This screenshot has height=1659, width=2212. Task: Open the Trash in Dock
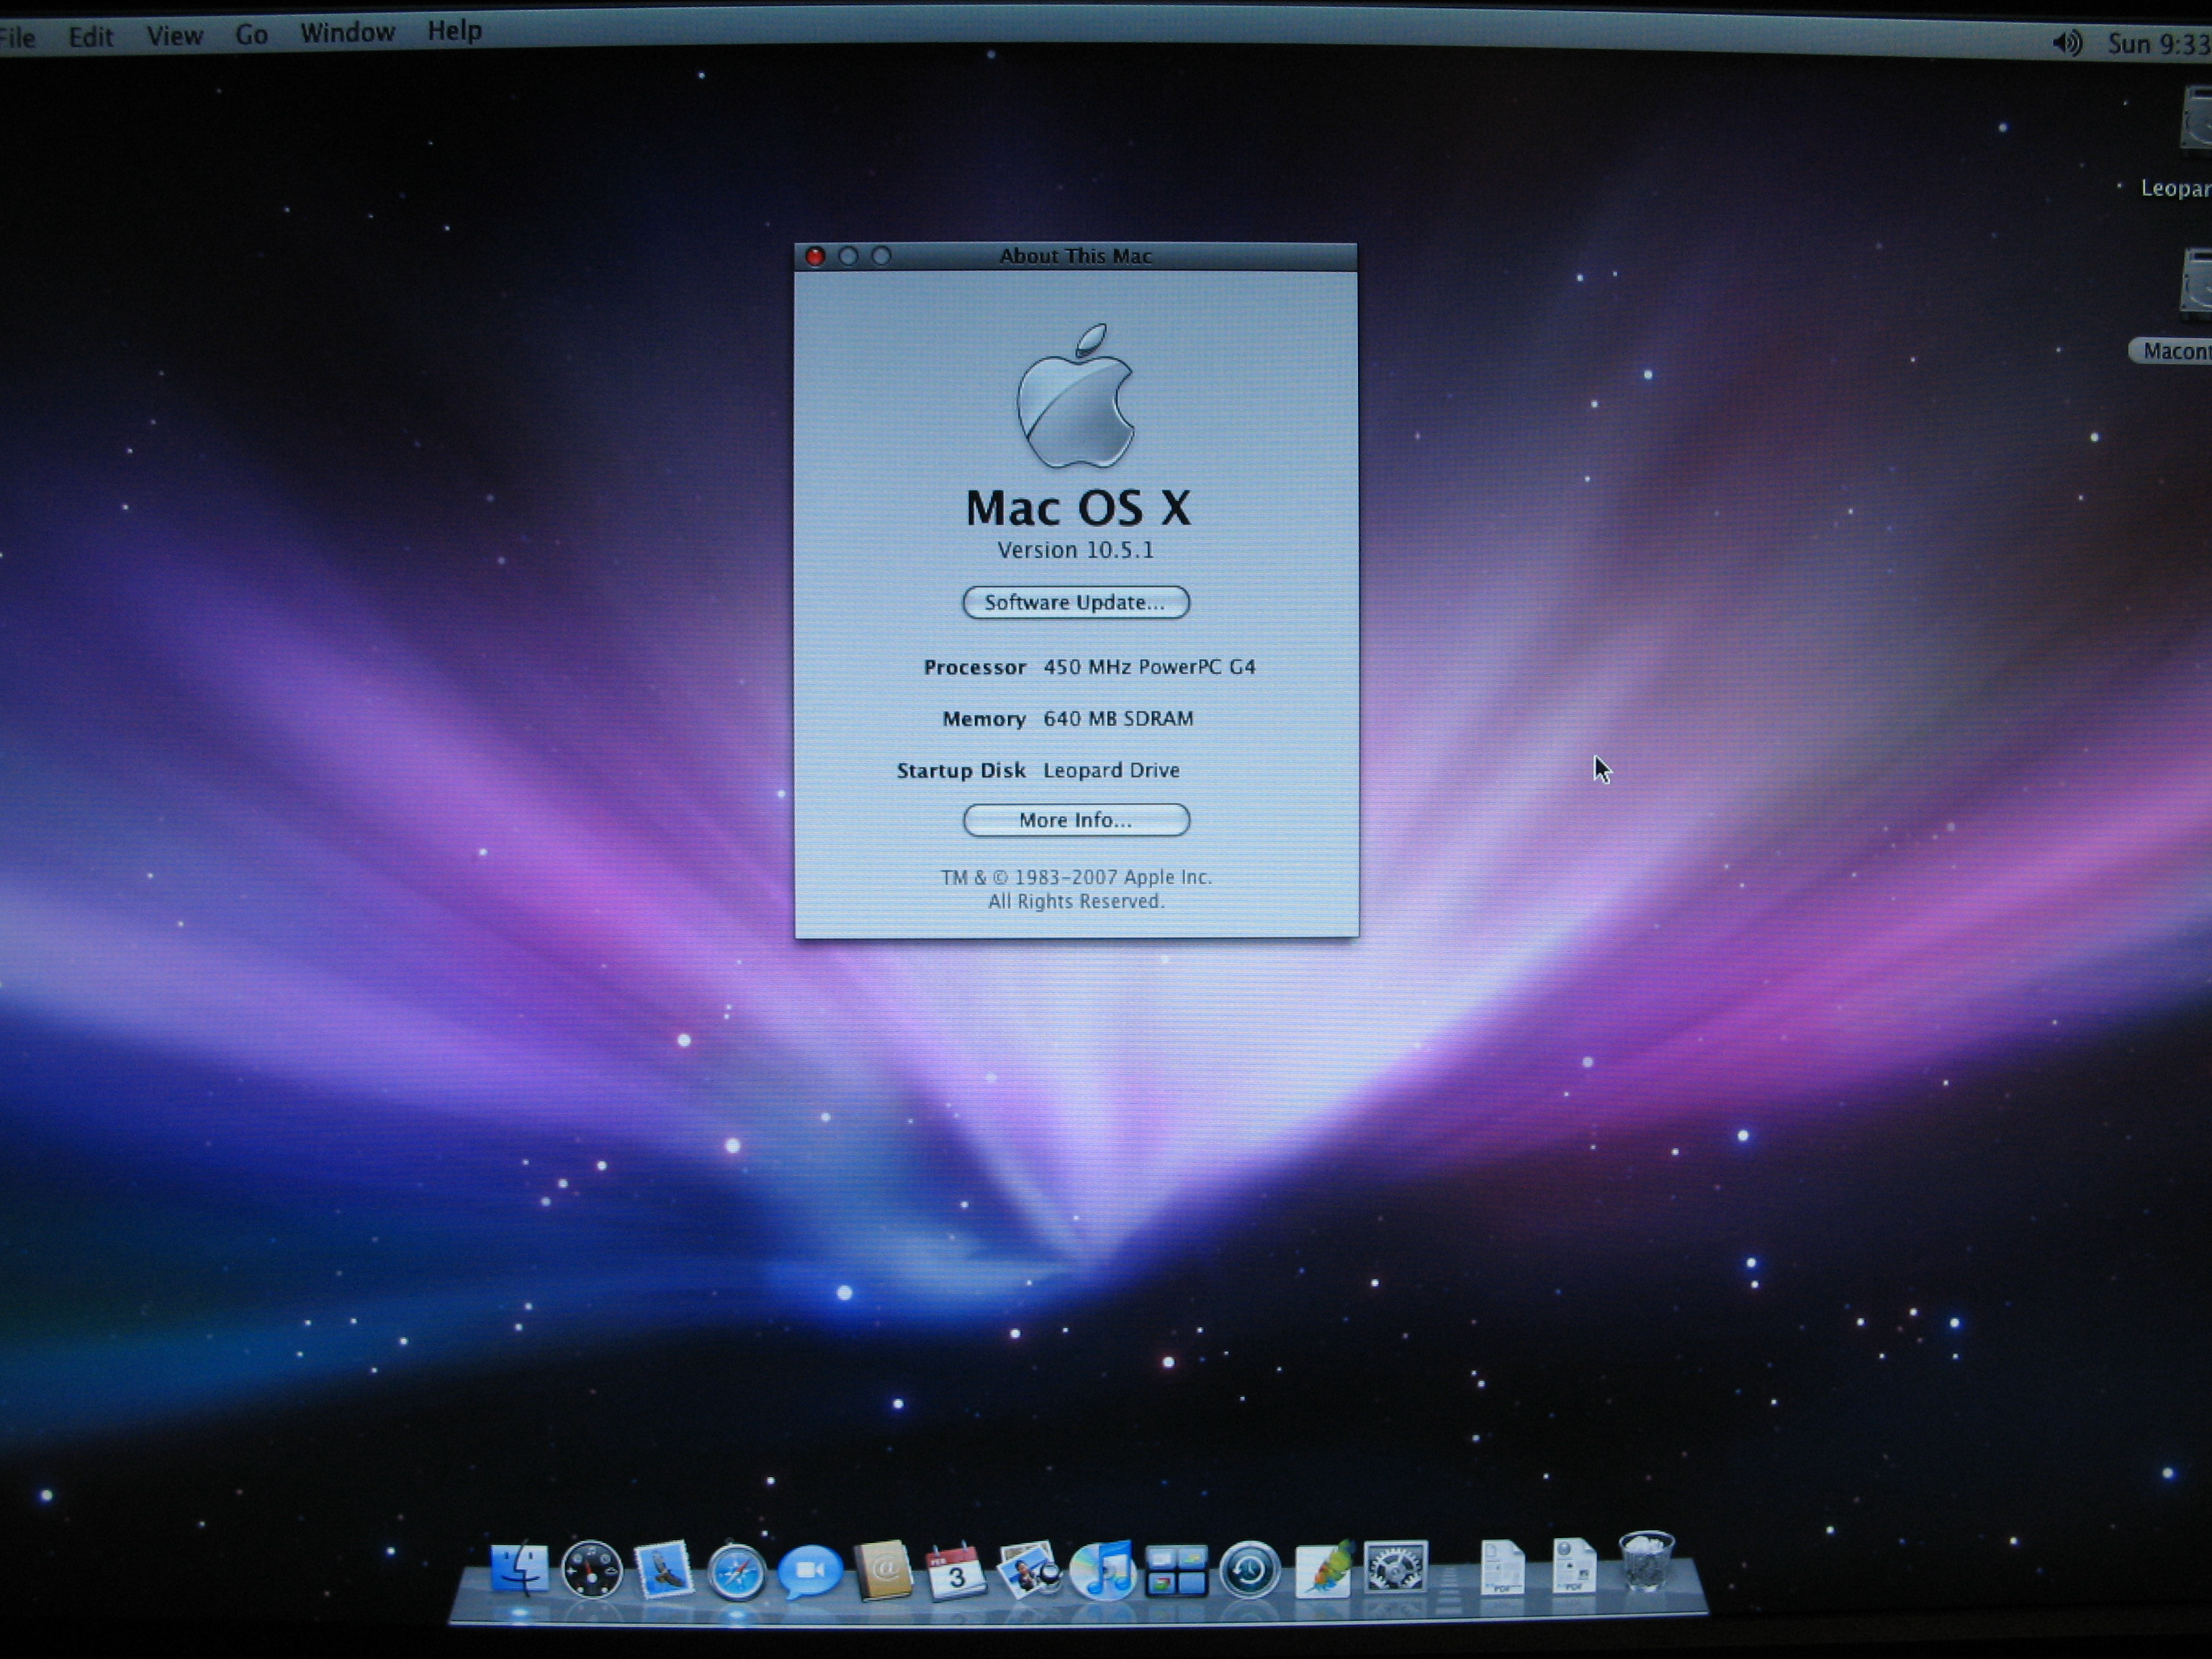1645,1563
